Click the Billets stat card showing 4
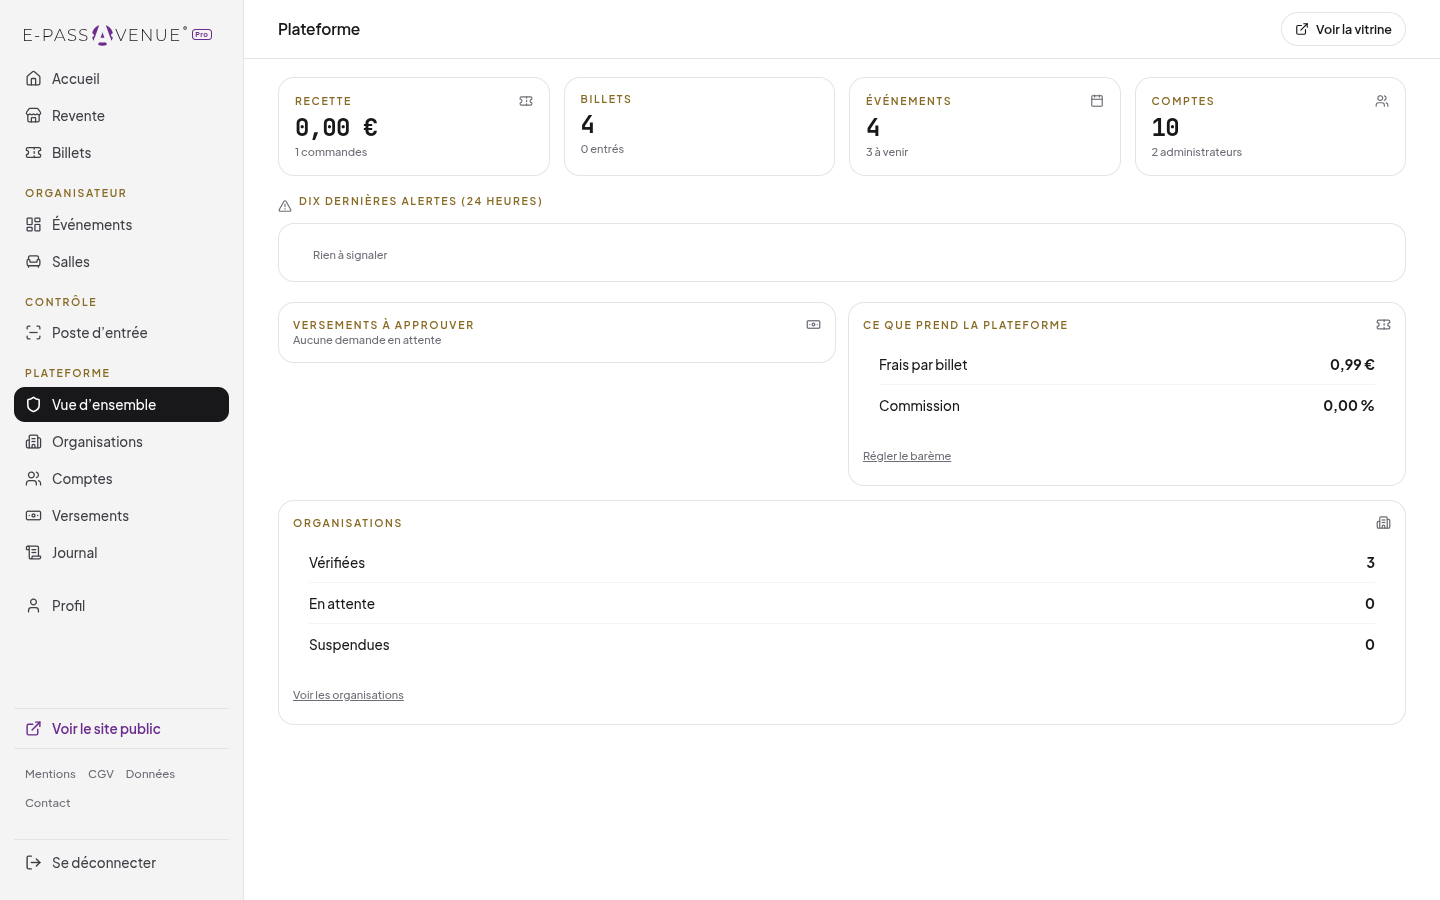Screen dimensions: 1440x900 click(x=699, y=126)
